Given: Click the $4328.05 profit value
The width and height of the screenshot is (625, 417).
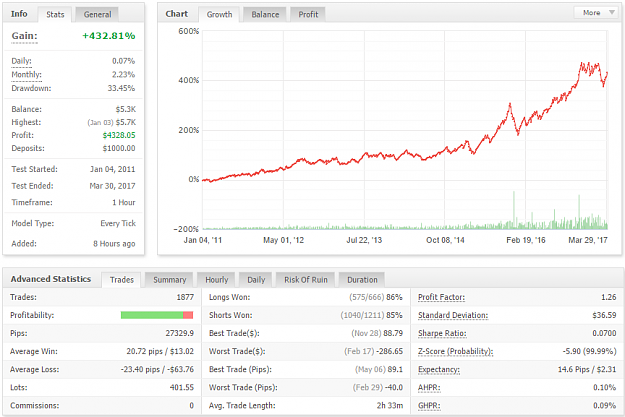Looking at the screenshot, I should [119, 135].
